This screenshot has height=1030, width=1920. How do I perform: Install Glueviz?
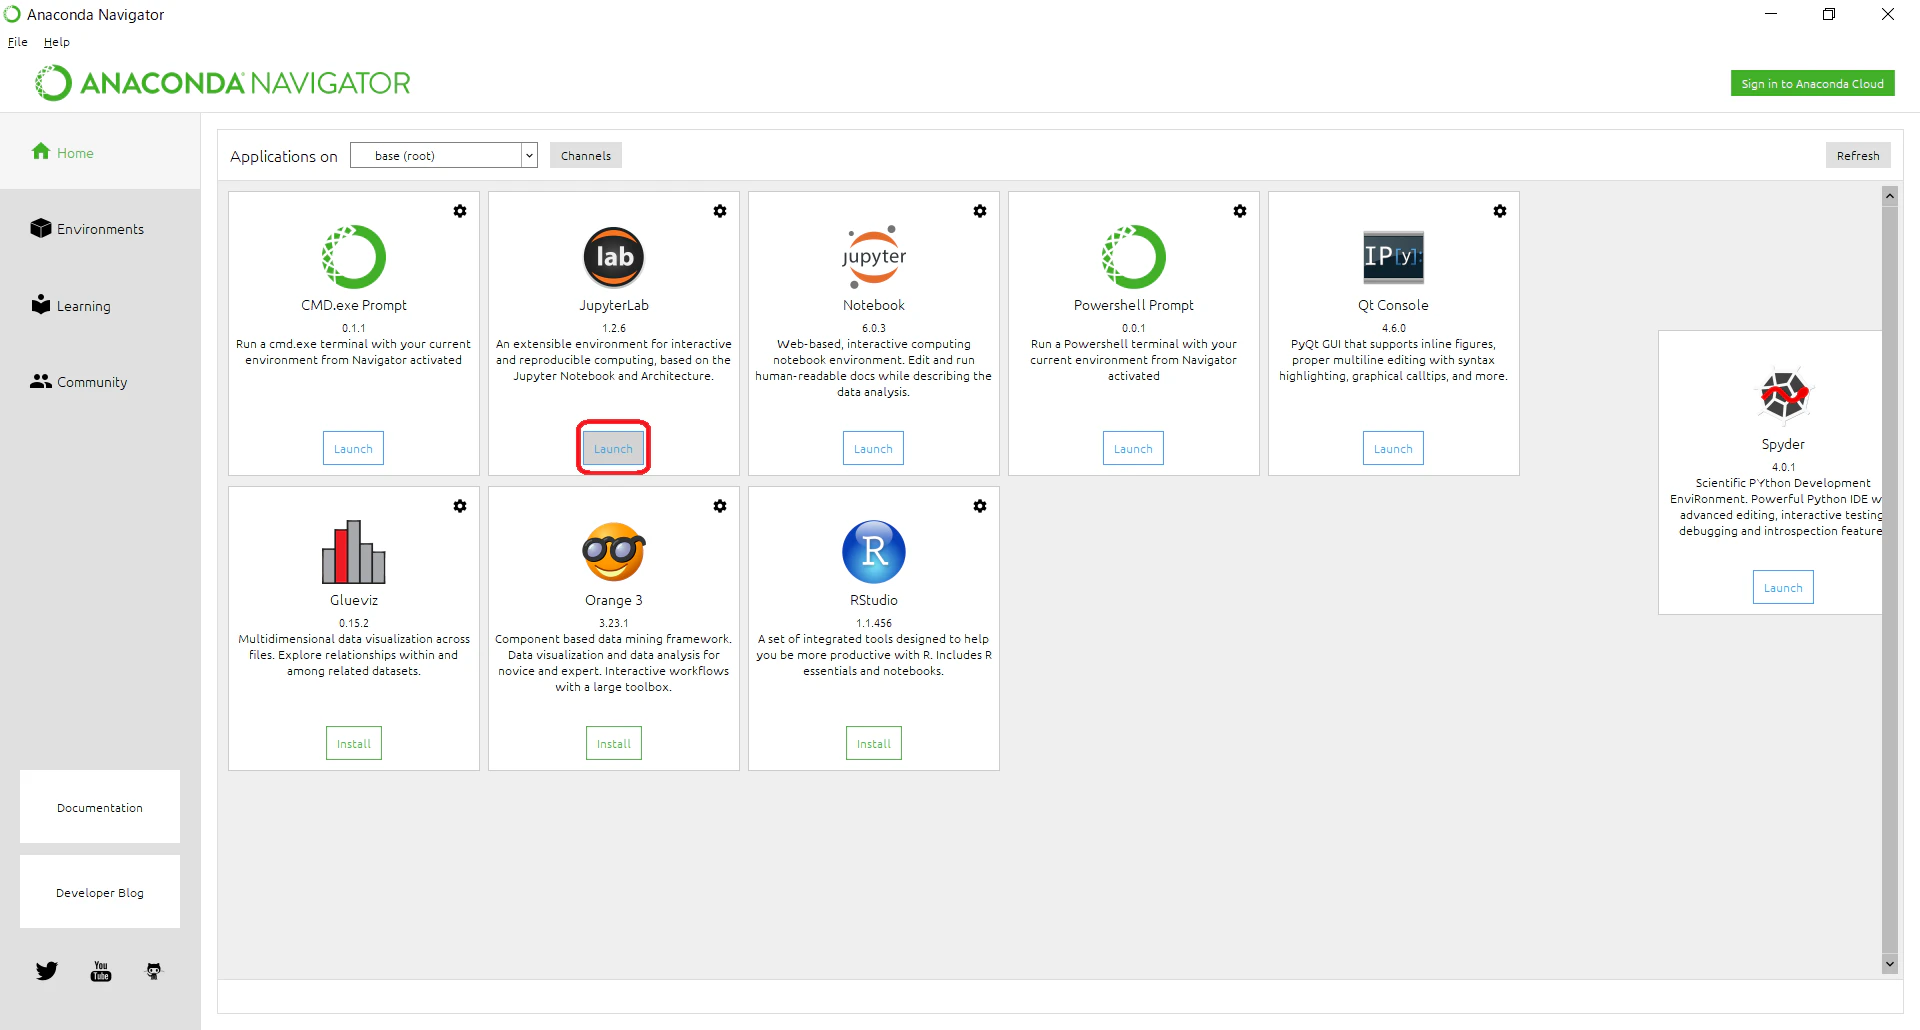[x=354, y=743]
